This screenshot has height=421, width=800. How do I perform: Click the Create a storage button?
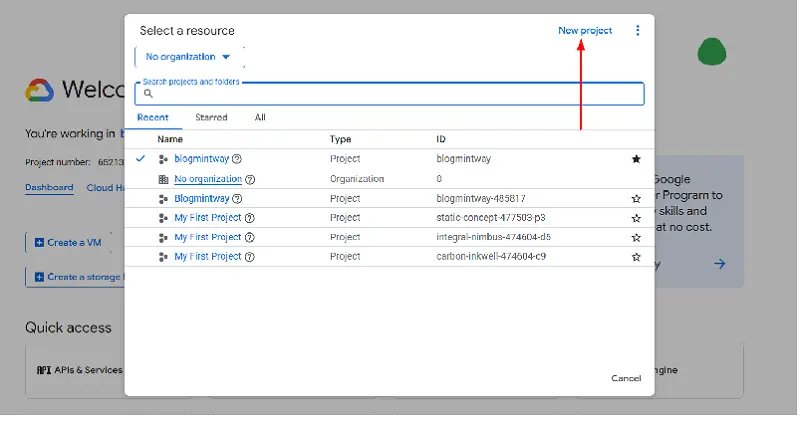[76, 277]
